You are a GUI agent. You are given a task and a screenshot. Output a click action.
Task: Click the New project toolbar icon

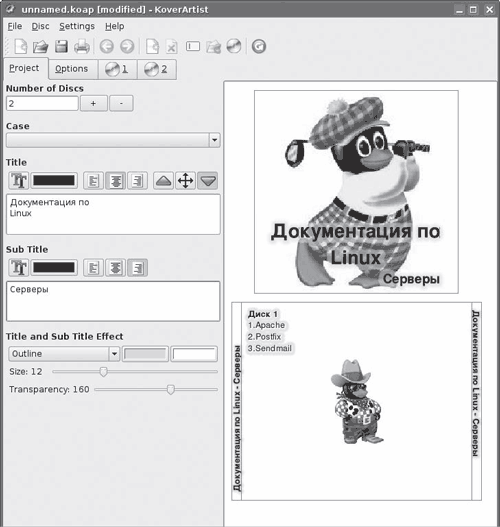20,46
